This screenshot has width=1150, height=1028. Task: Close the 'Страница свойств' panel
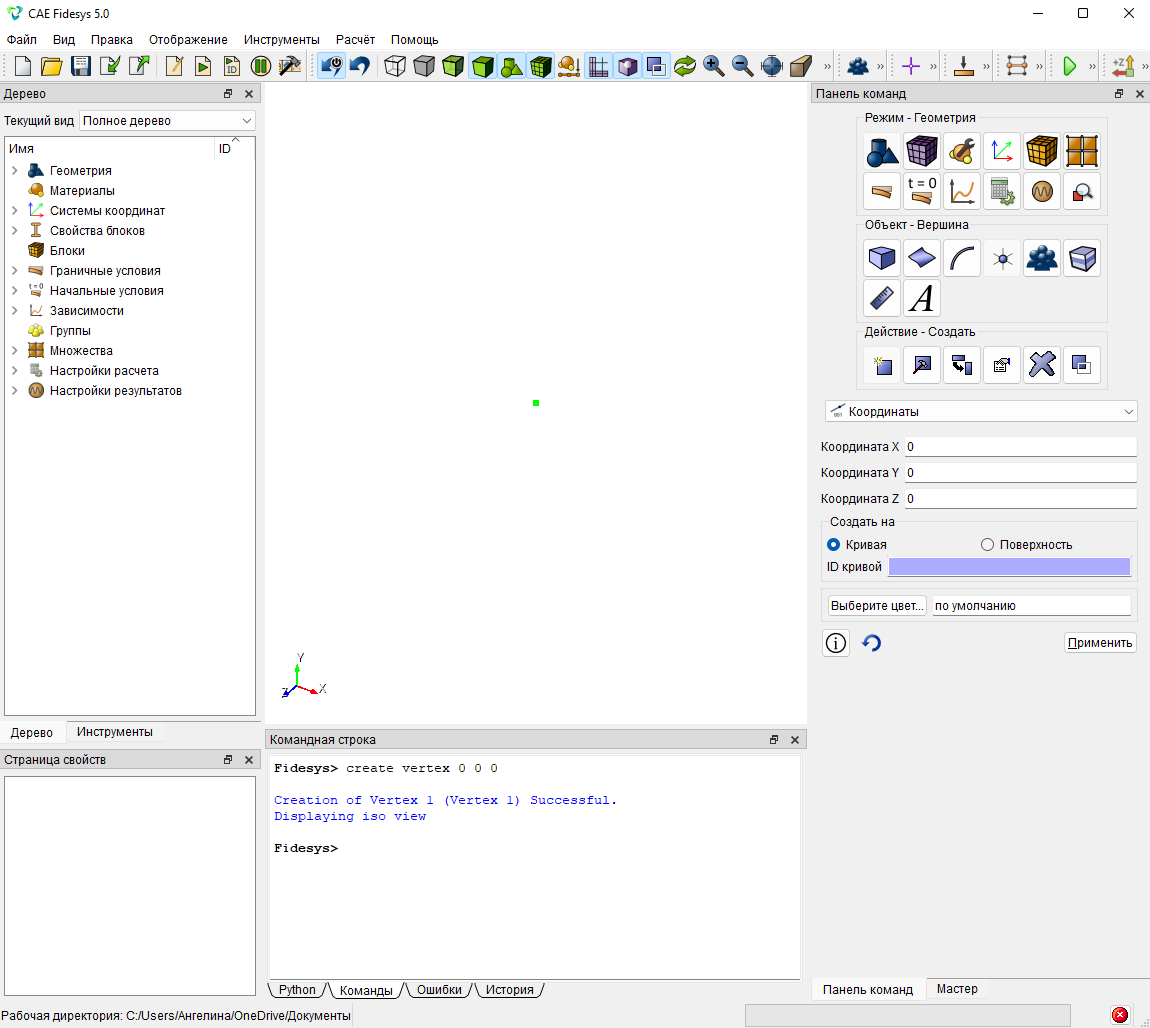click(249, 760)
